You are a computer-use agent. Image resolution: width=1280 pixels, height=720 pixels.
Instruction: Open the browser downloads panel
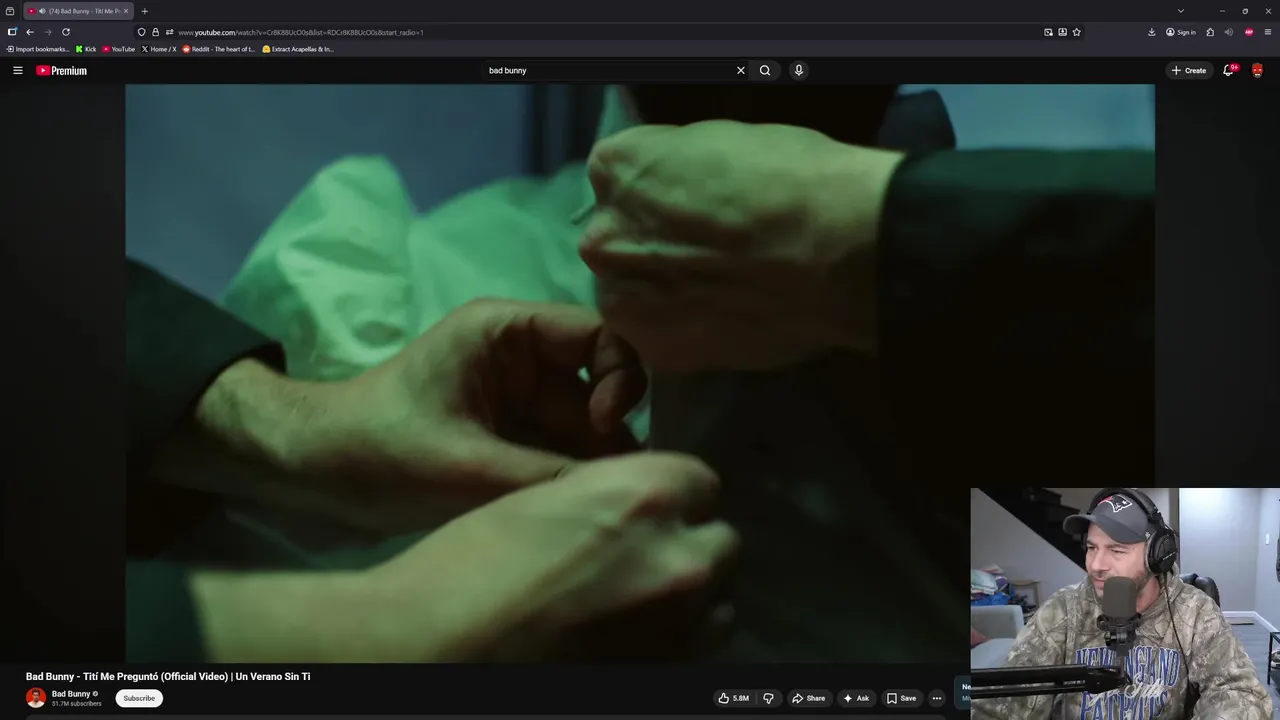(x=1152, y=32)
